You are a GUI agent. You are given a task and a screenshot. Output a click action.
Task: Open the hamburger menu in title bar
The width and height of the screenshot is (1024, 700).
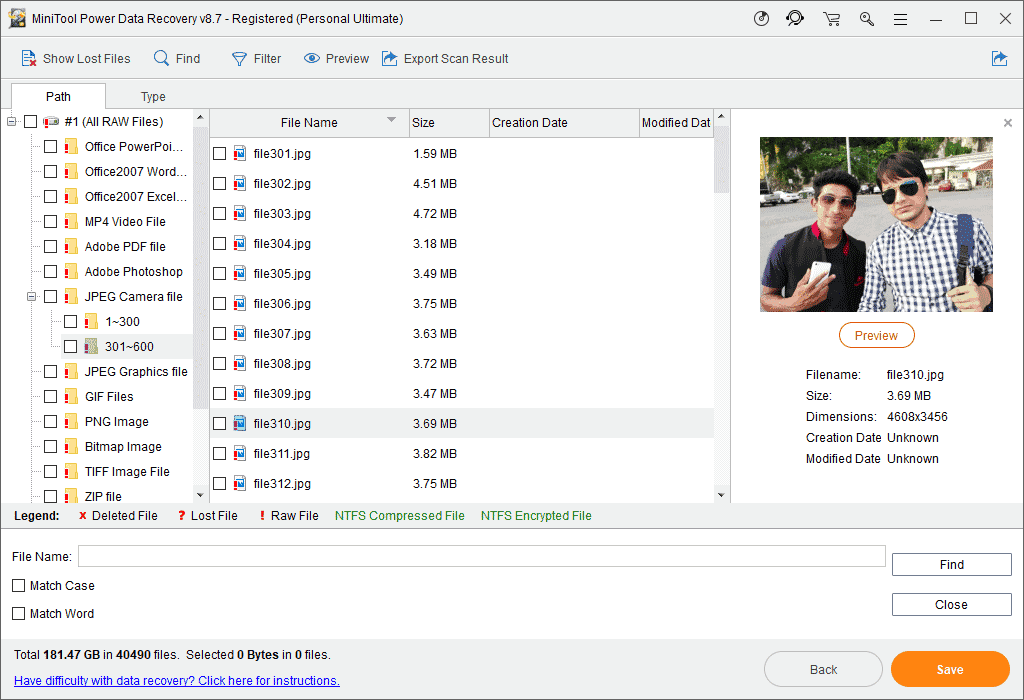pos(900,18)
